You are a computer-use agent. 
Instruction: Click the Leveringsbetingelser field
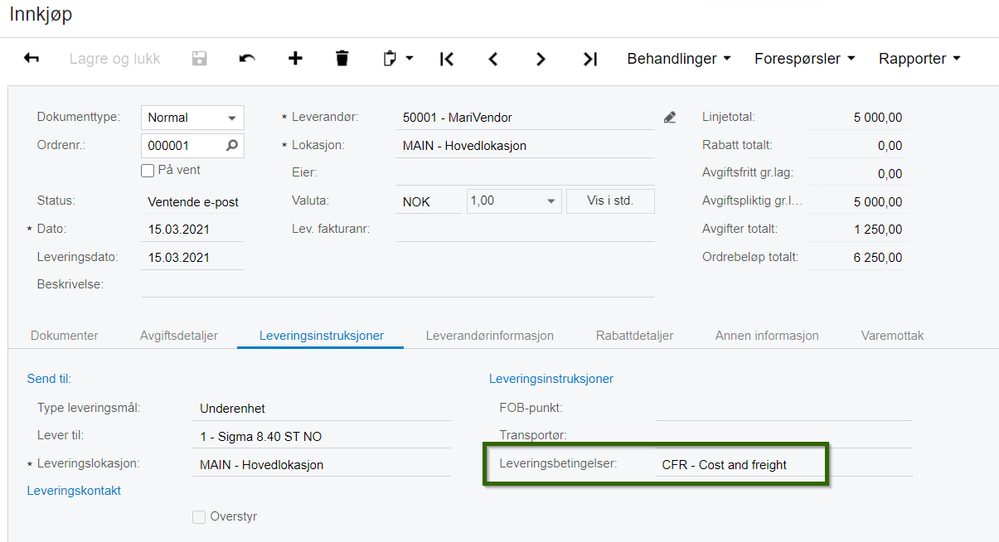pyautogui.click(x=740, y=465)
